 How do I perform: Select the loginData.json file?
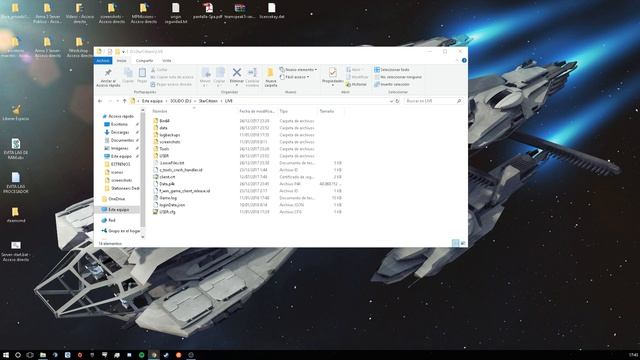169,205
